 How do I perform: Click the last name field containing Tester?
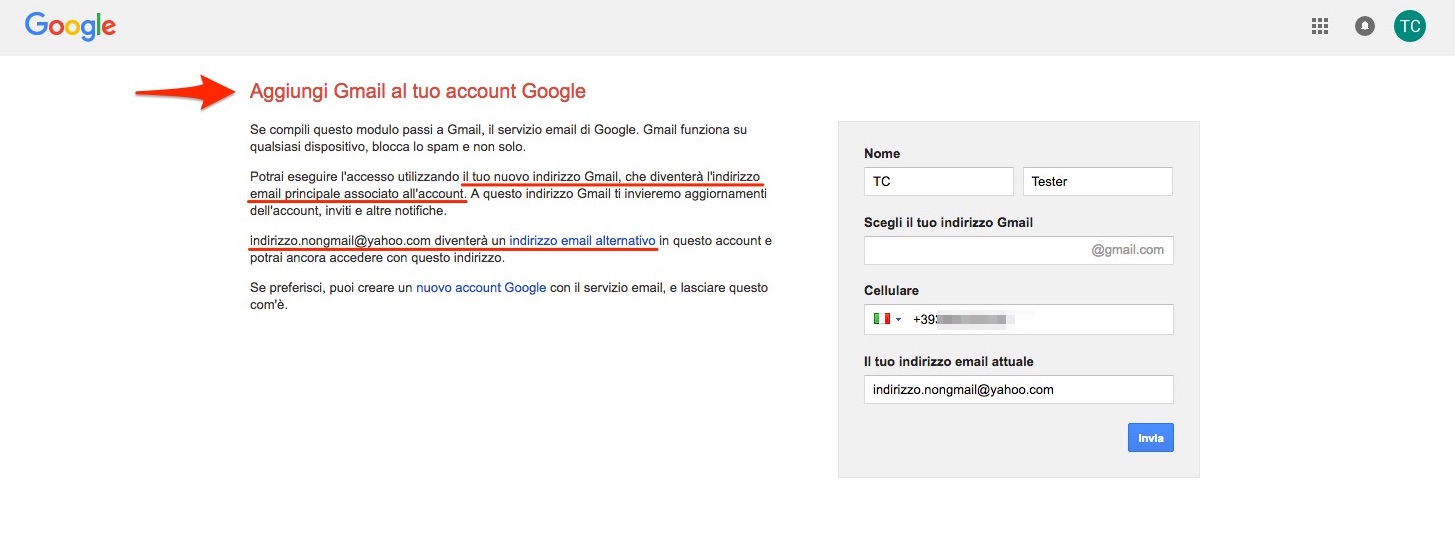[1098, 181]
